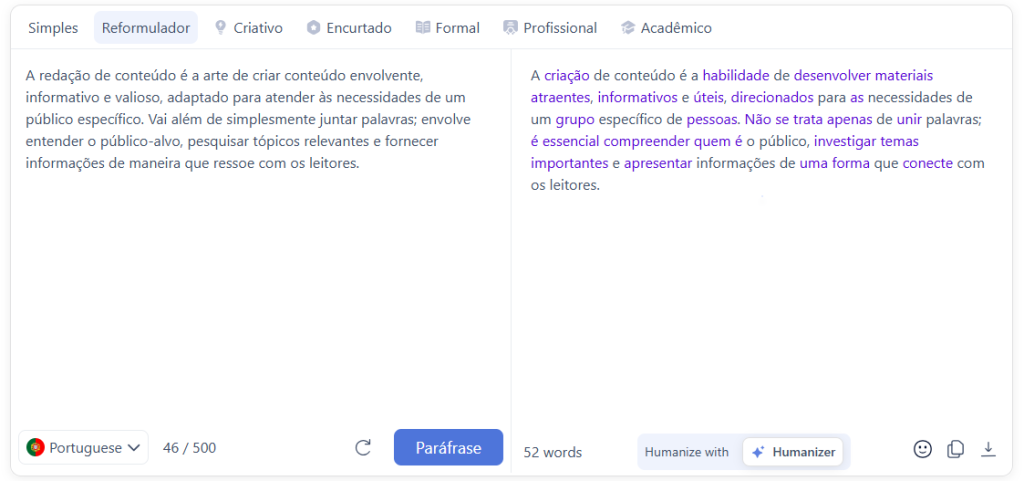Select the Reformulador tab

pyautogui.click(x=146, y=28)
